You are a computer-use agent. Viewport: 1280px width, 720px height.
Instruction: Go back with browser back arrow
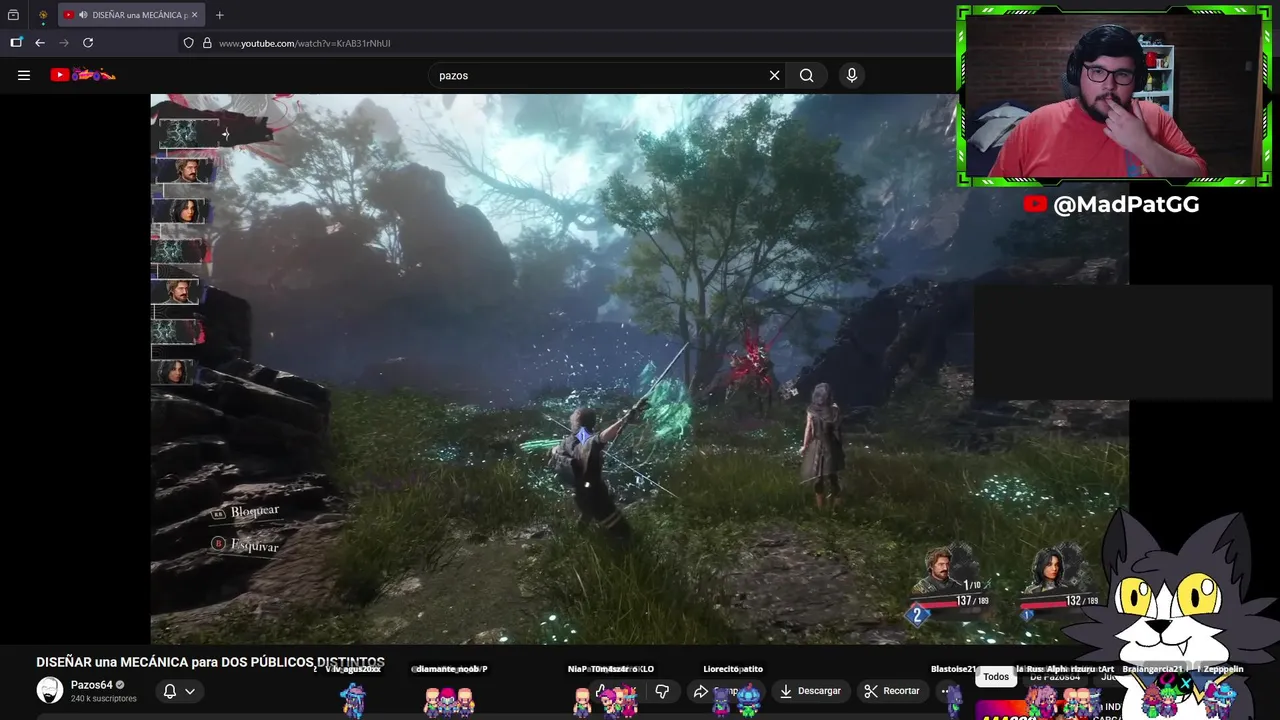pyautogui.click(x=40, y=43)
